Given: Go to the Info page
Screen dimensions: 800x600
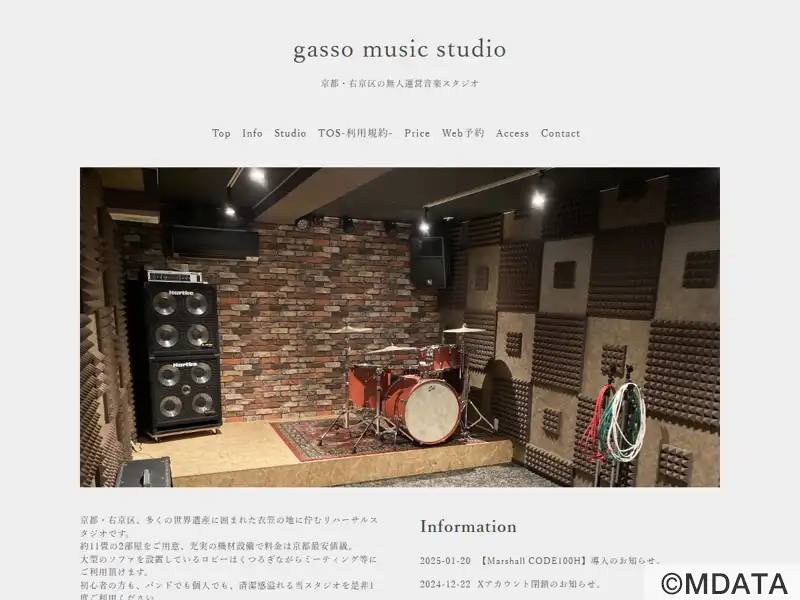Looking at the screenshot, I should 252,134.
